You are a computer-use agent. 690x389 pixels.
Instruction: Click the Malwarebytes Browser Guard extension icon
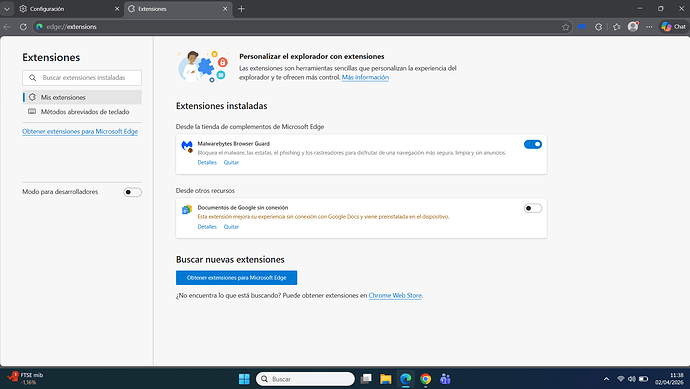click(x=187, y=146)
